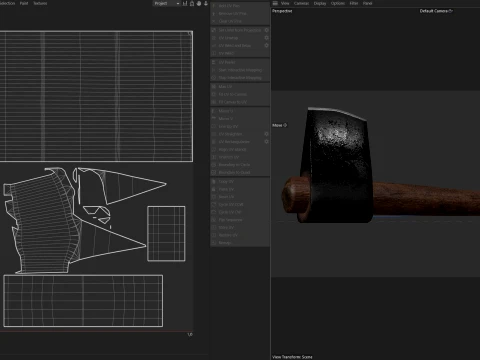The width and height of the screenshot is (480, 360).
Task: Open Set UVW from Projection options gear
Action: [266, 30]
